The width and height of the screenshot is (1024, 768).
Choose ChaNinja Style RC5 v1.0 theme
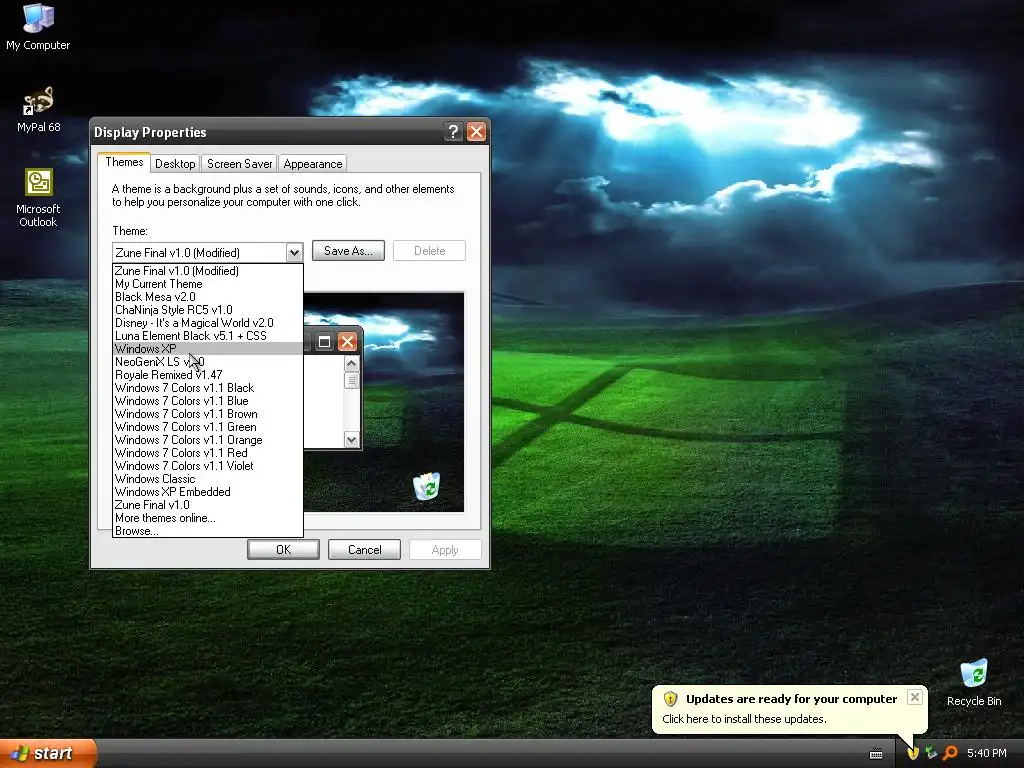coord(208,310)
